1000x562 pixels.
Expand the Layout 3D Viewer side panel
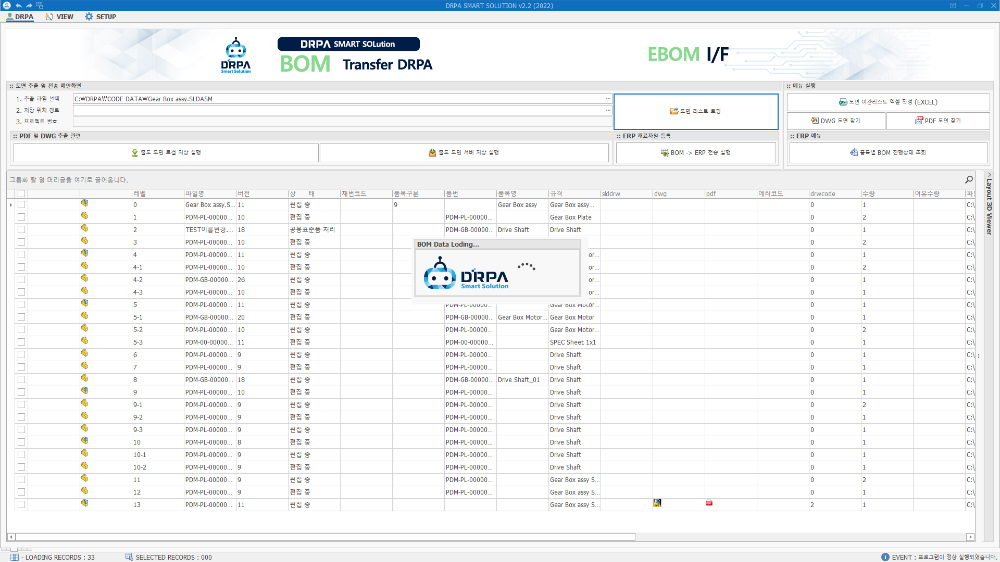point(989,204)
